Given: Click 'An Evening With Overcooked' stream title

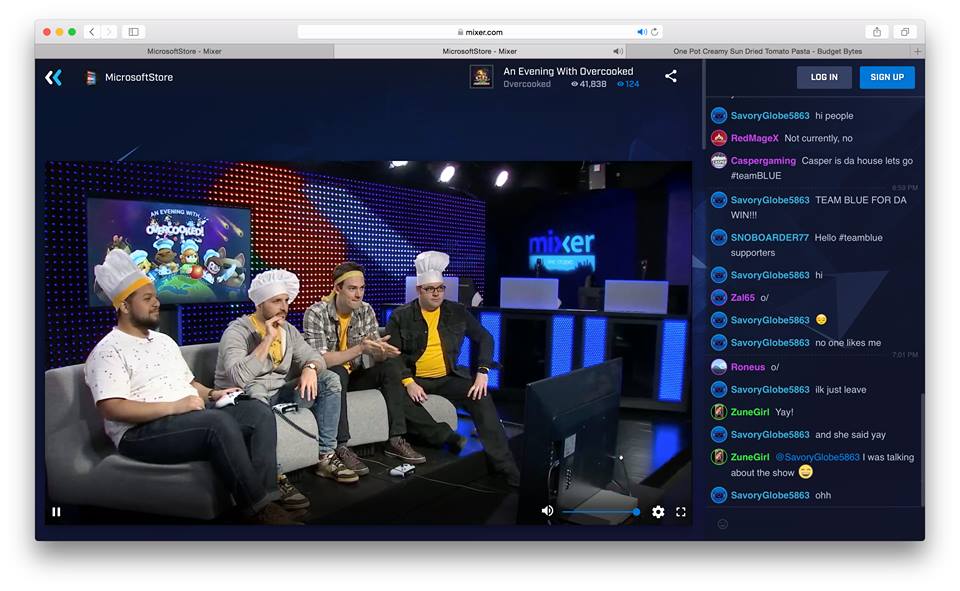Looking at the screenshot, I should (568, 71).
